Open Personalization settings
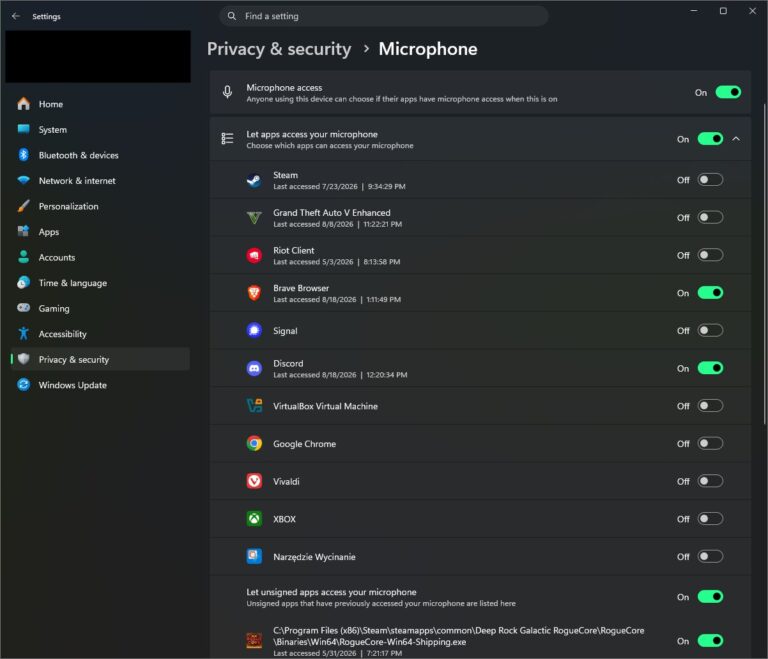The height and width of the screenshot is (659, 768). pos(100,206)
